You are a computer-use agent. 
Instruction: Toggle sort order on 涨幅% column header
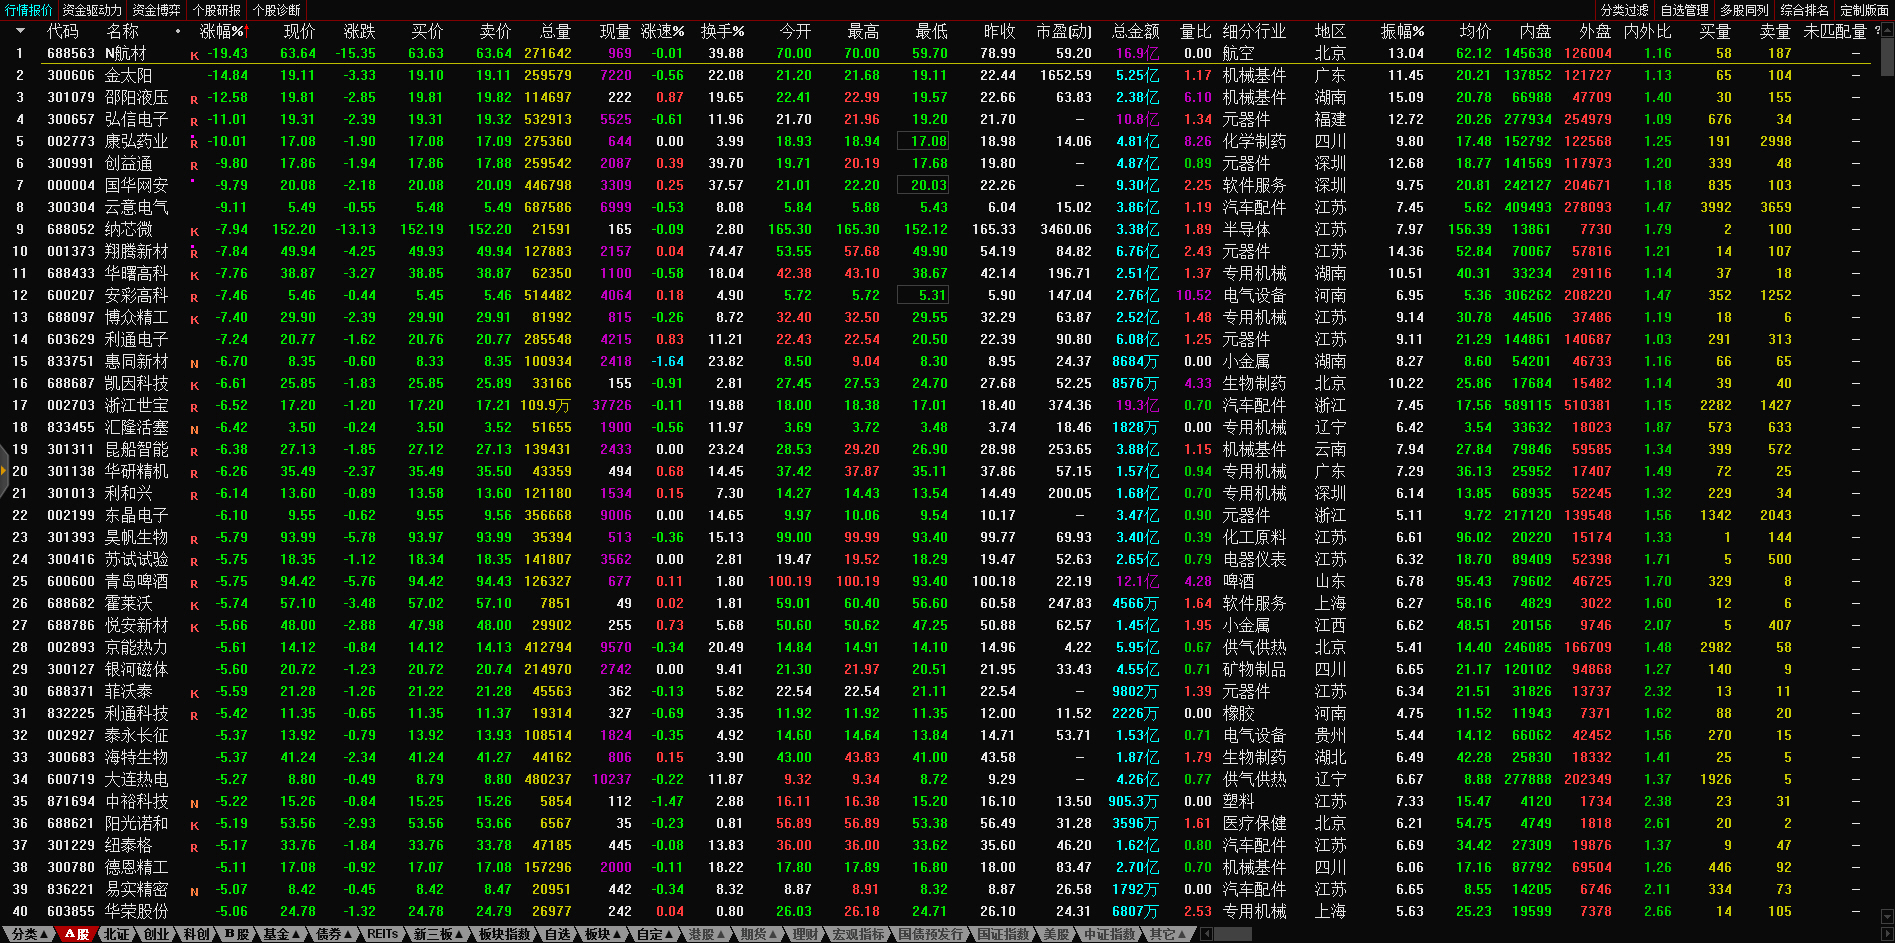221,31
